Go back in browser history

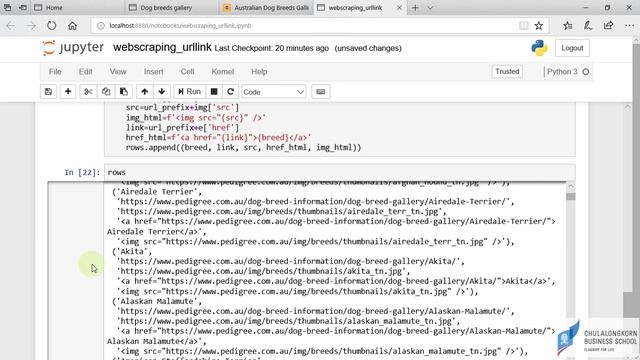click(x=11, y=26)
